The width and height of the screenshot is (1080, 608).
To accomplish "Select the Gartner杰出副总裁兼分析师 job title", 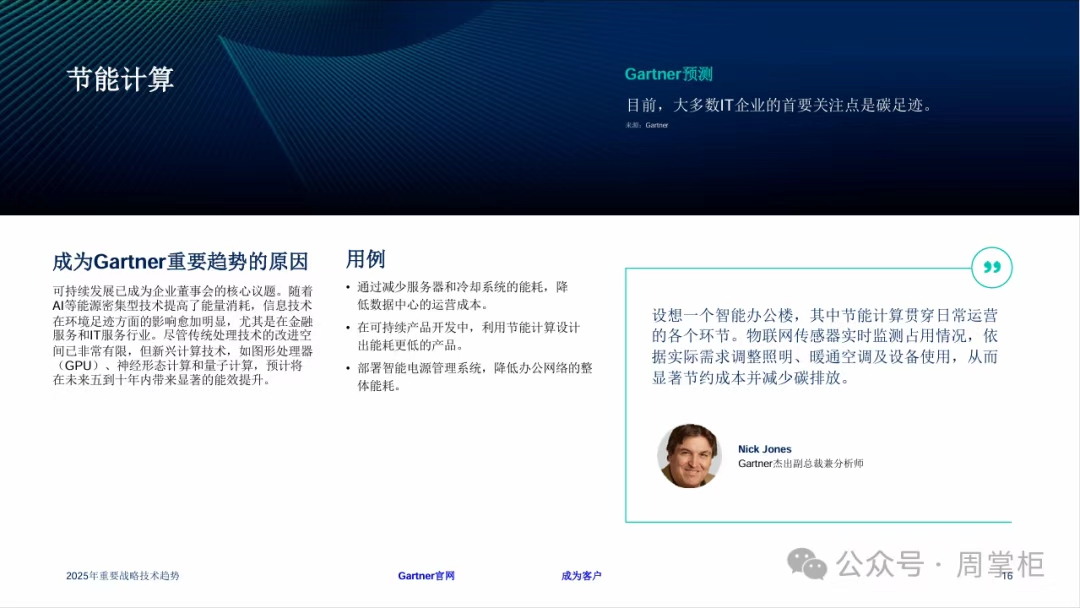I will 800,464.
